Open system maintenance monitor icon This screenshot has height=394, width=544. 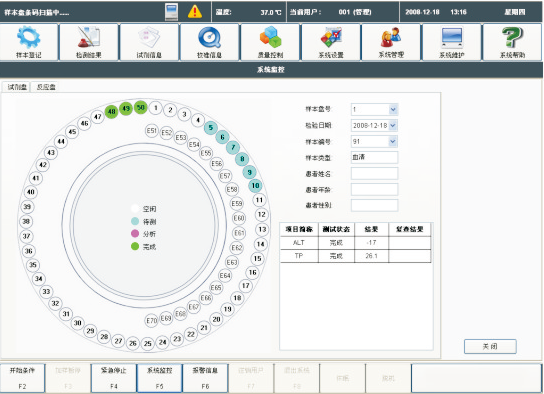point(452,42)
